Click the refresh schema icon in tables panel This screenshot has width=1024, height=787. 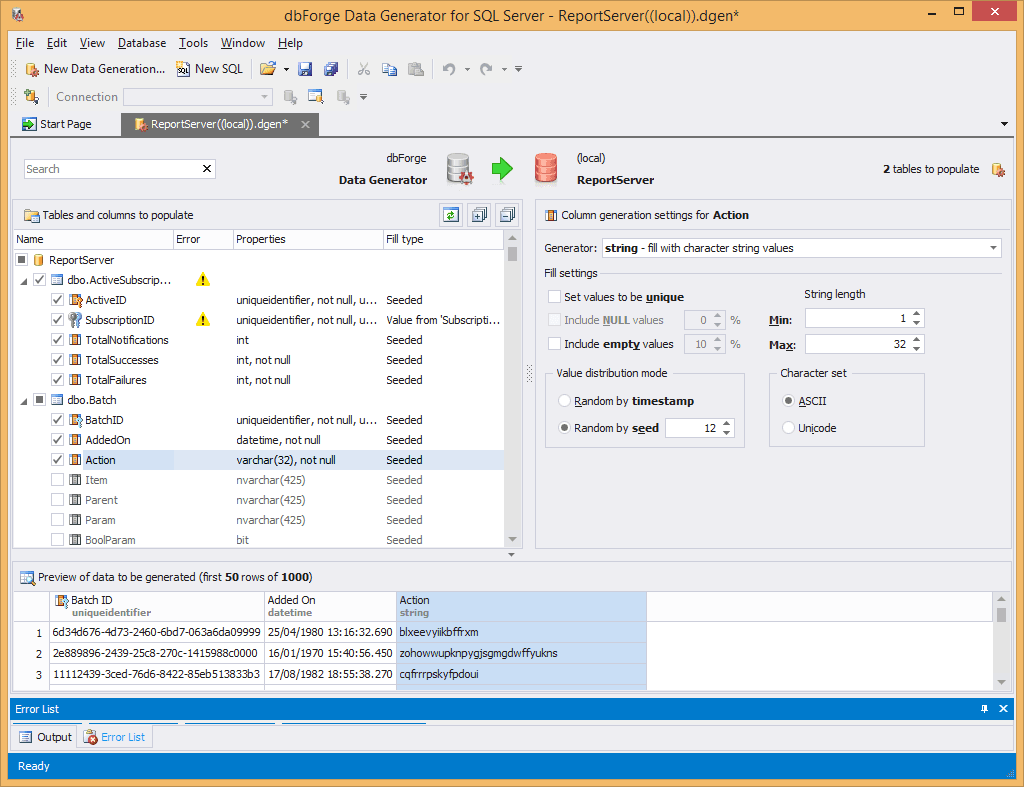click(451, 215)
